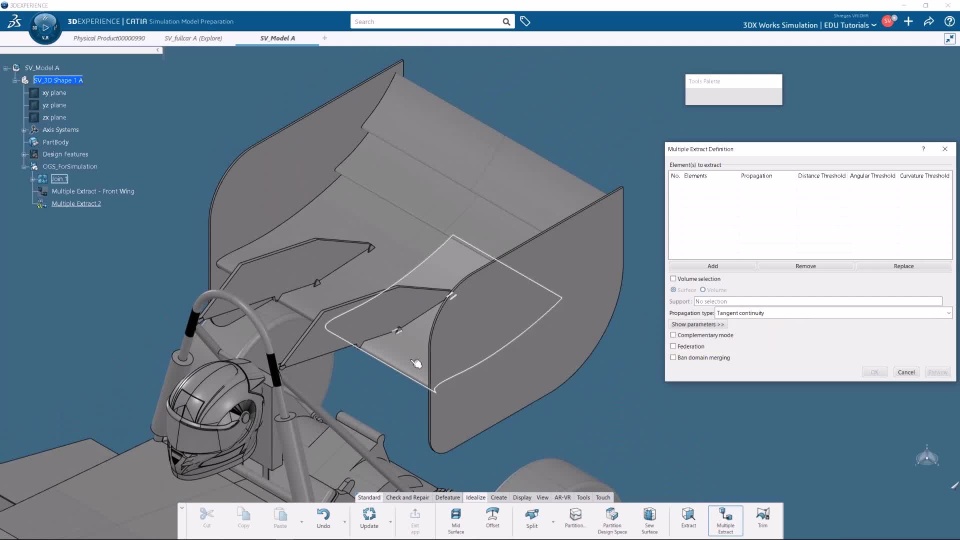Click the Replace button in the dialog
The image size is (960, 540).
tap(904, 266)
